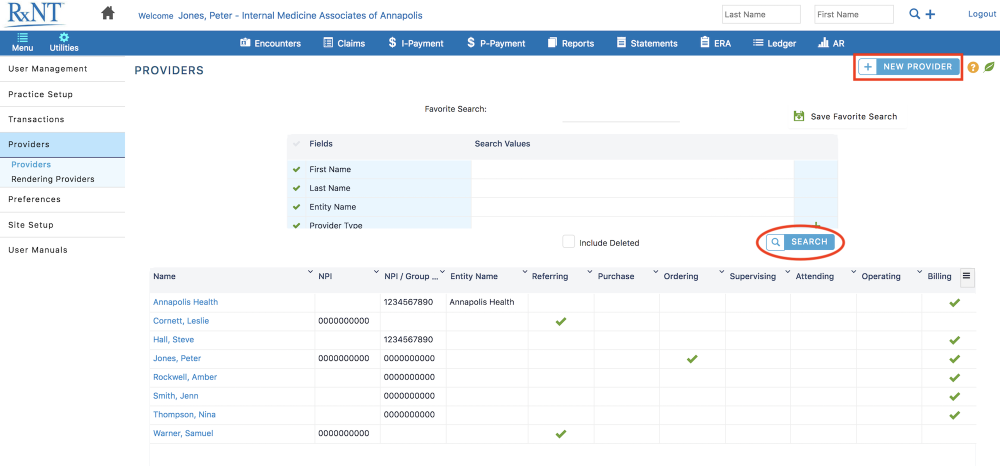Open Rendering Providers in the sidebar
The width and height of the screenshot is (1000, 466).
(53, 179)
